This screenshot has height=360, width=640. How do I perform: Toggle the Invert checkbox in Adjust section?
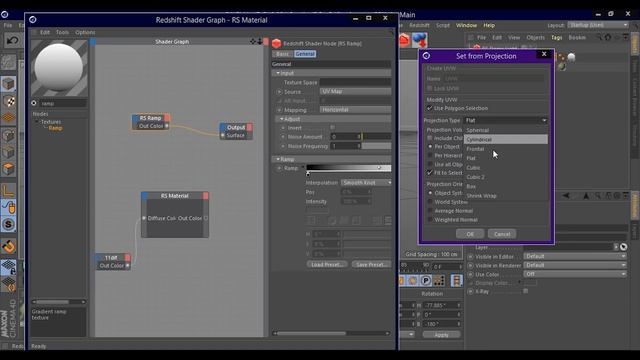coord(332,128)
